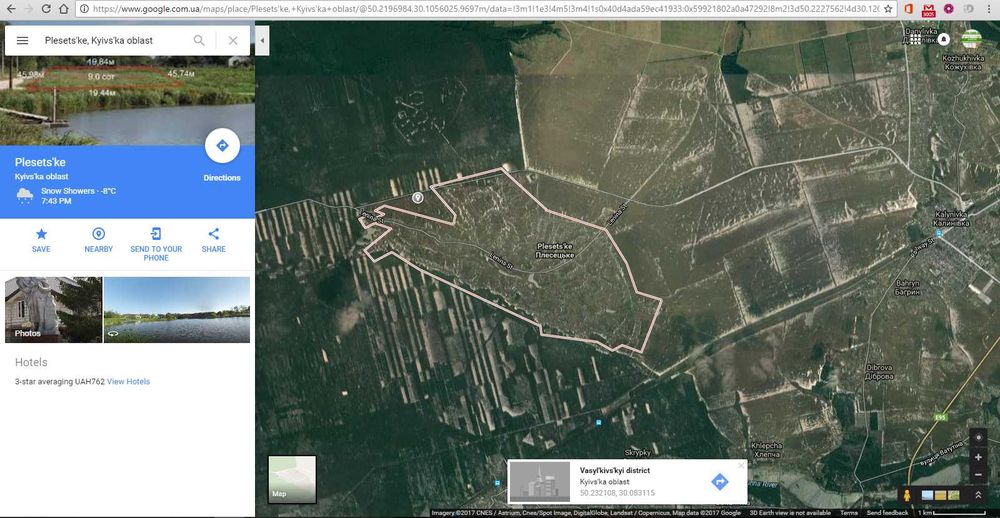Viewport: 1000px width, 518px height.
Task: Open the Photos thumbnail
Action: point(54,309)
